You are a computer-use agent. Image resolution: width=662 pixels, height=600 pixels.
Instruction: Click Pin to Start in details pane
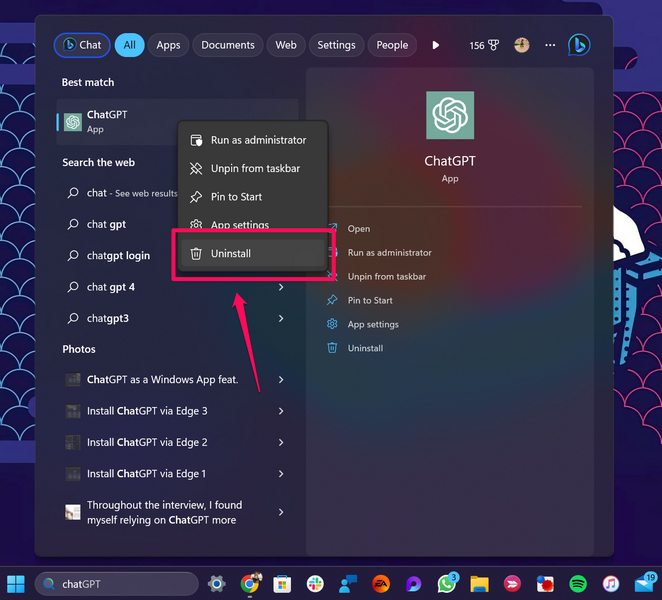(369, 300)
